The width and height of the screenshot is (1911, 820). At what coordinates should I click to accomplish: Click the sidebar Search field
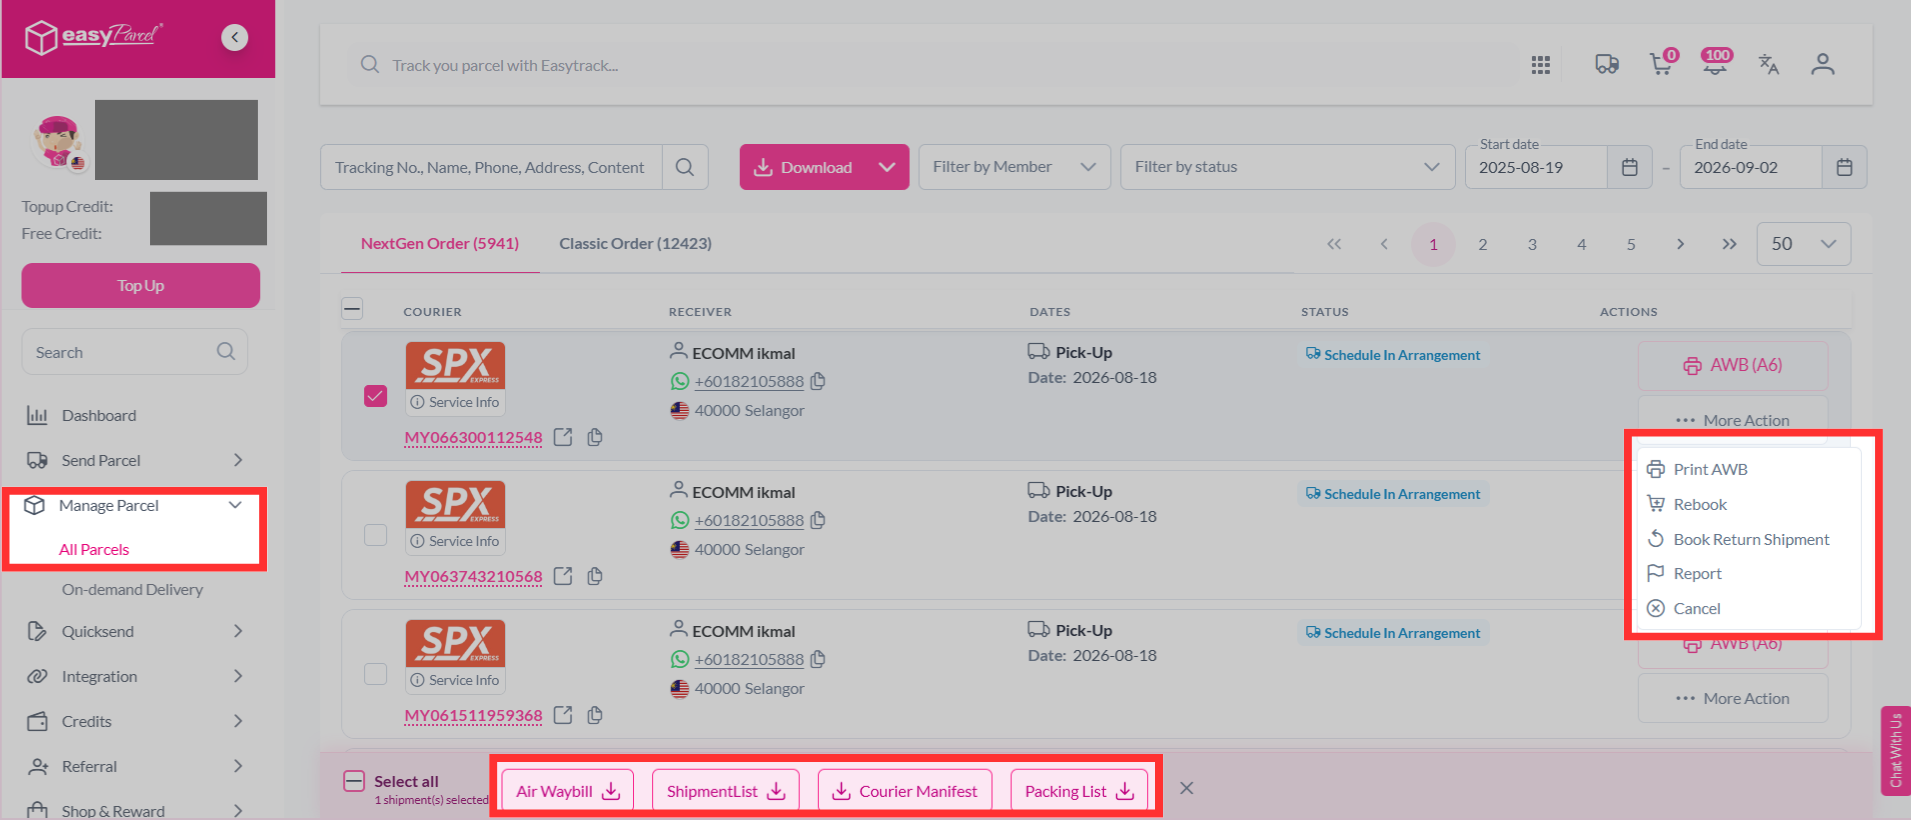[135, 352]
